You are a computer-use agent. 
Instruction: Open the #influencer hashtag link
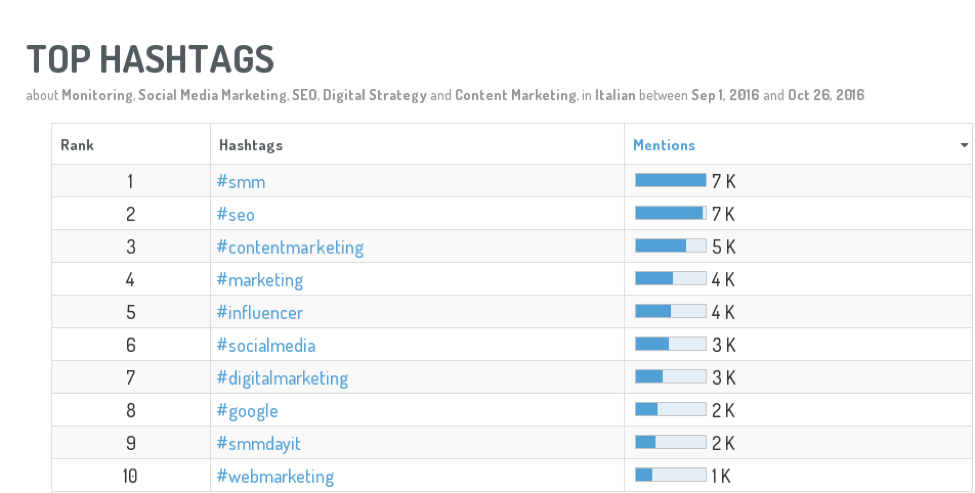click(259, 312)
